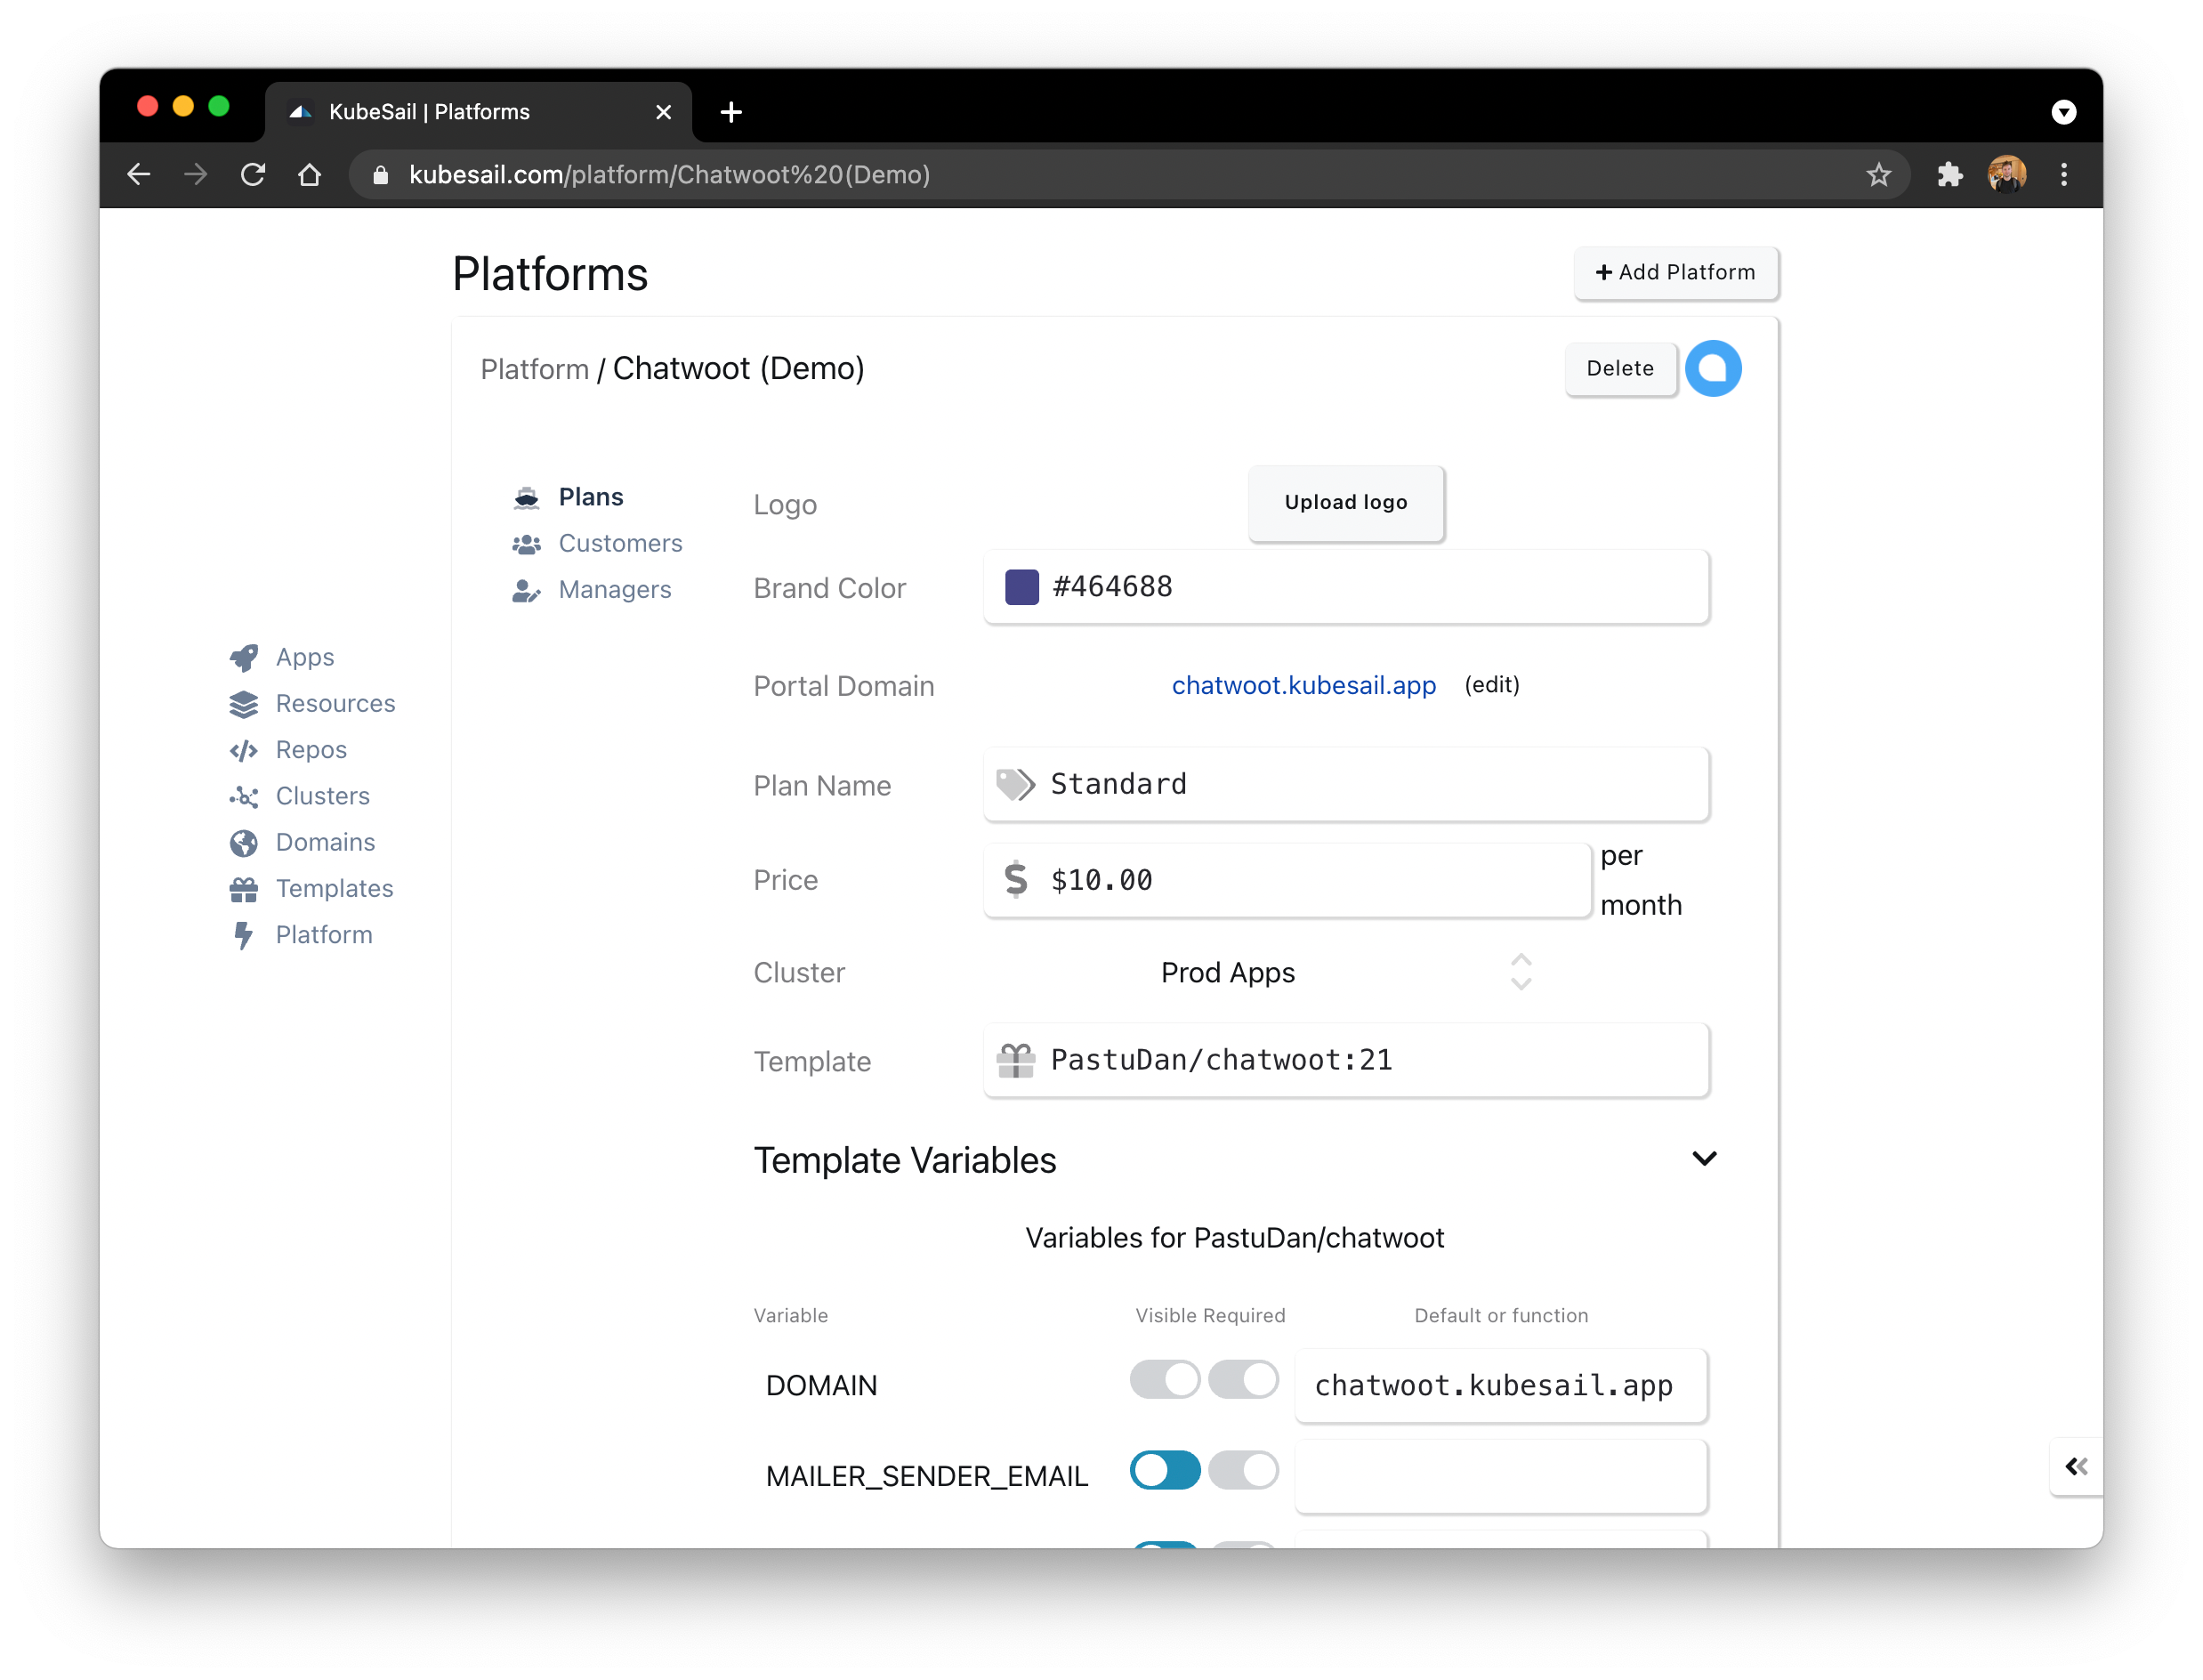Open a new browser tab

(x=731, y=112)
